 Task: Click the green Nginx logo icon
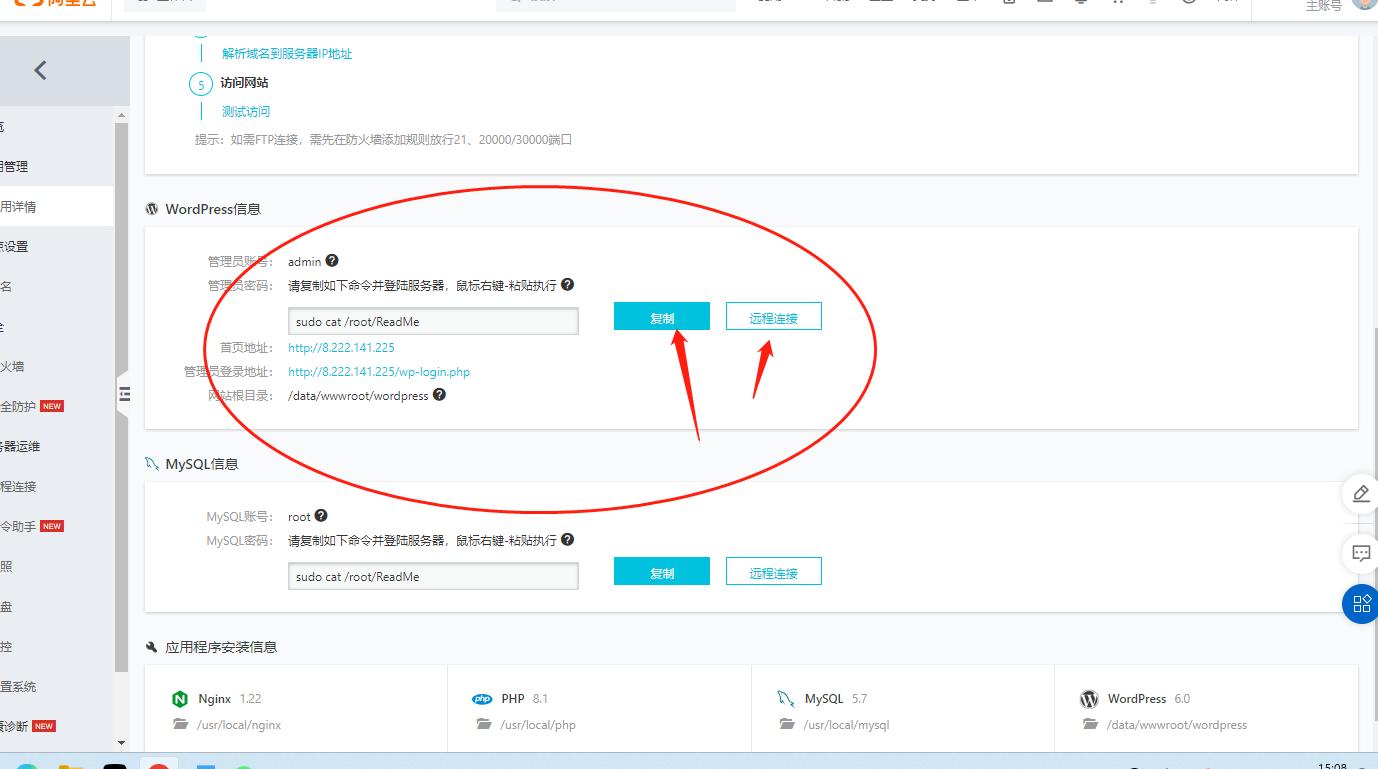pos(180,699)
